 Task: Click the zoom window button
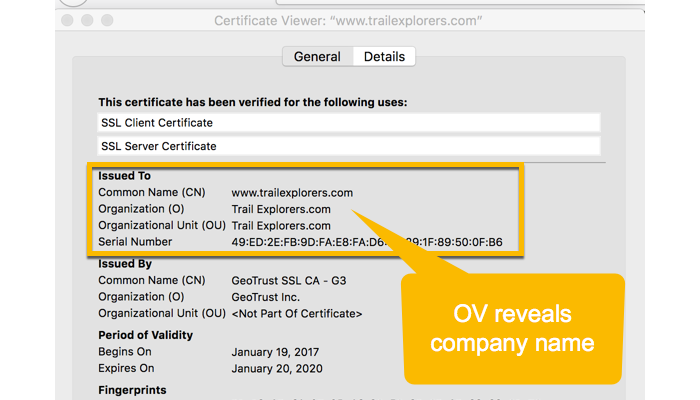pyautogui.click(x=108, y=20)
